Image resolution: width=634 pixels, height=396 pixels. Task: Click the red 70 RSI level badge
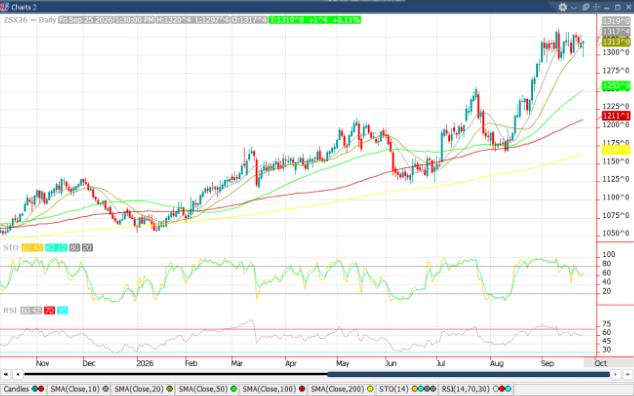coord(49,311)
